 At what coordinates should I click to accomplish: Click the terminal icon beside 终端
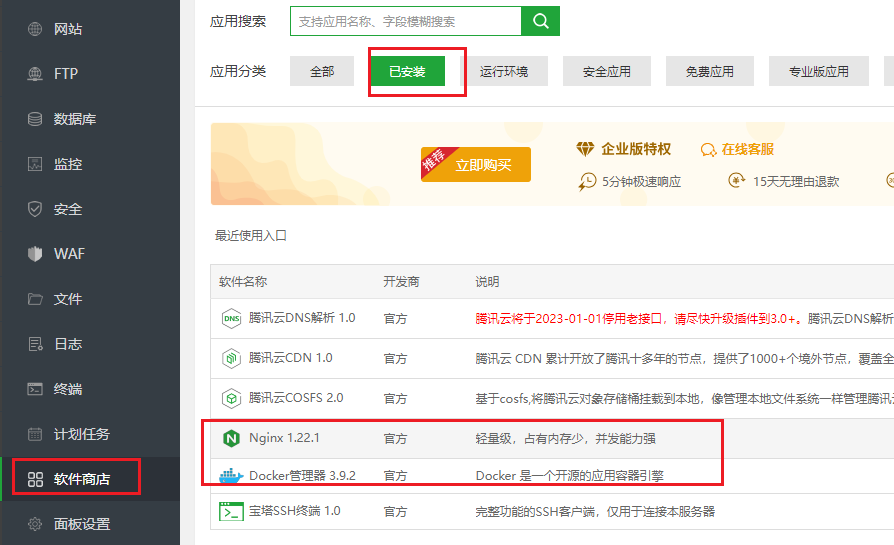[x=35, y=389]
